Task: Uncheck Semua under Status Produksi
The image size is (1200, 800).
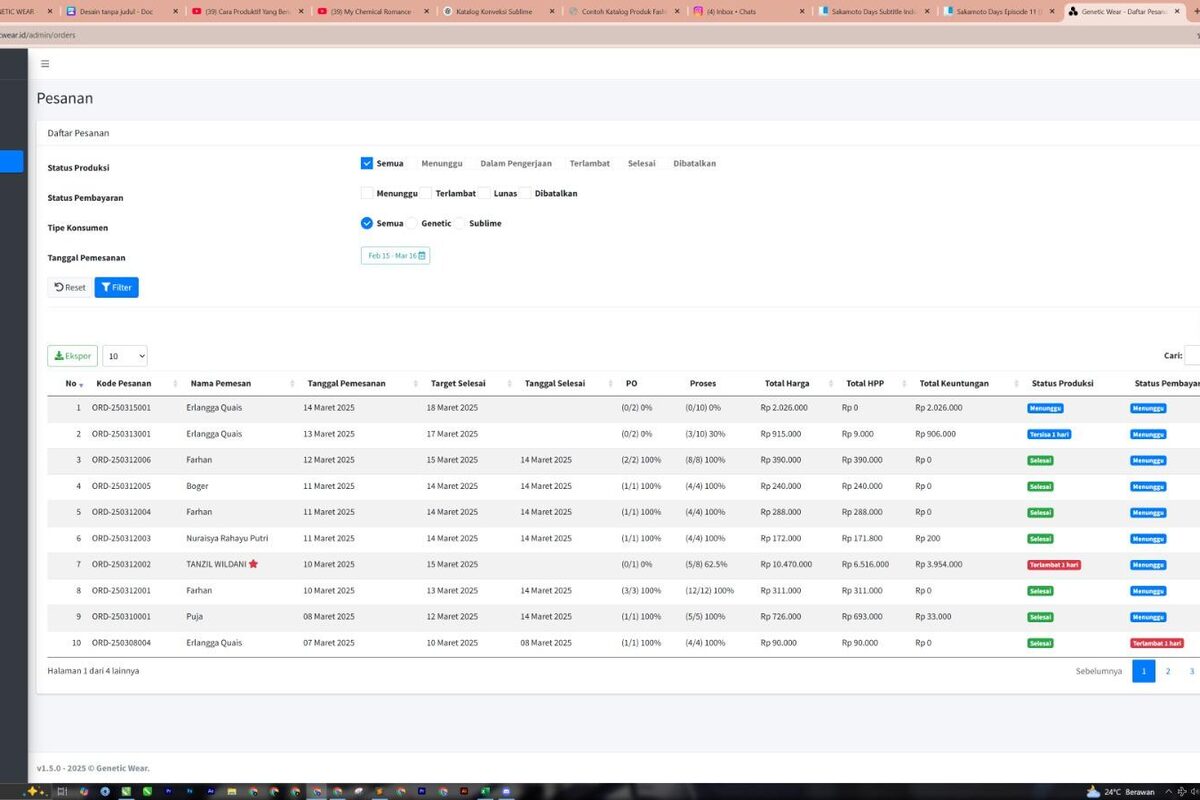Action: click(x=367, y=163)
